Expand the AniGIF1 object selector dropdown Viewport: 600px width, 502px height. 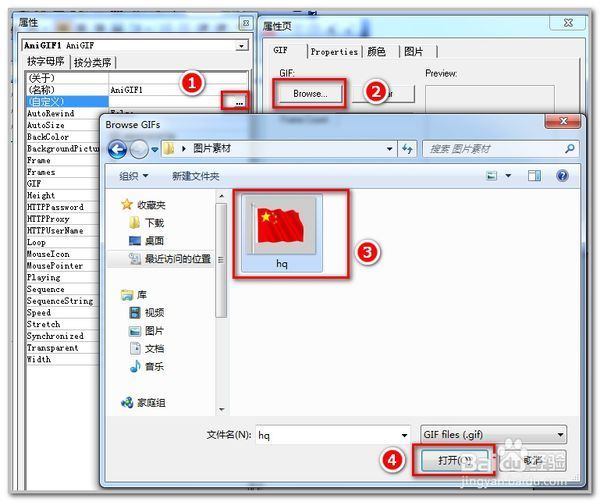click(241, 46)
